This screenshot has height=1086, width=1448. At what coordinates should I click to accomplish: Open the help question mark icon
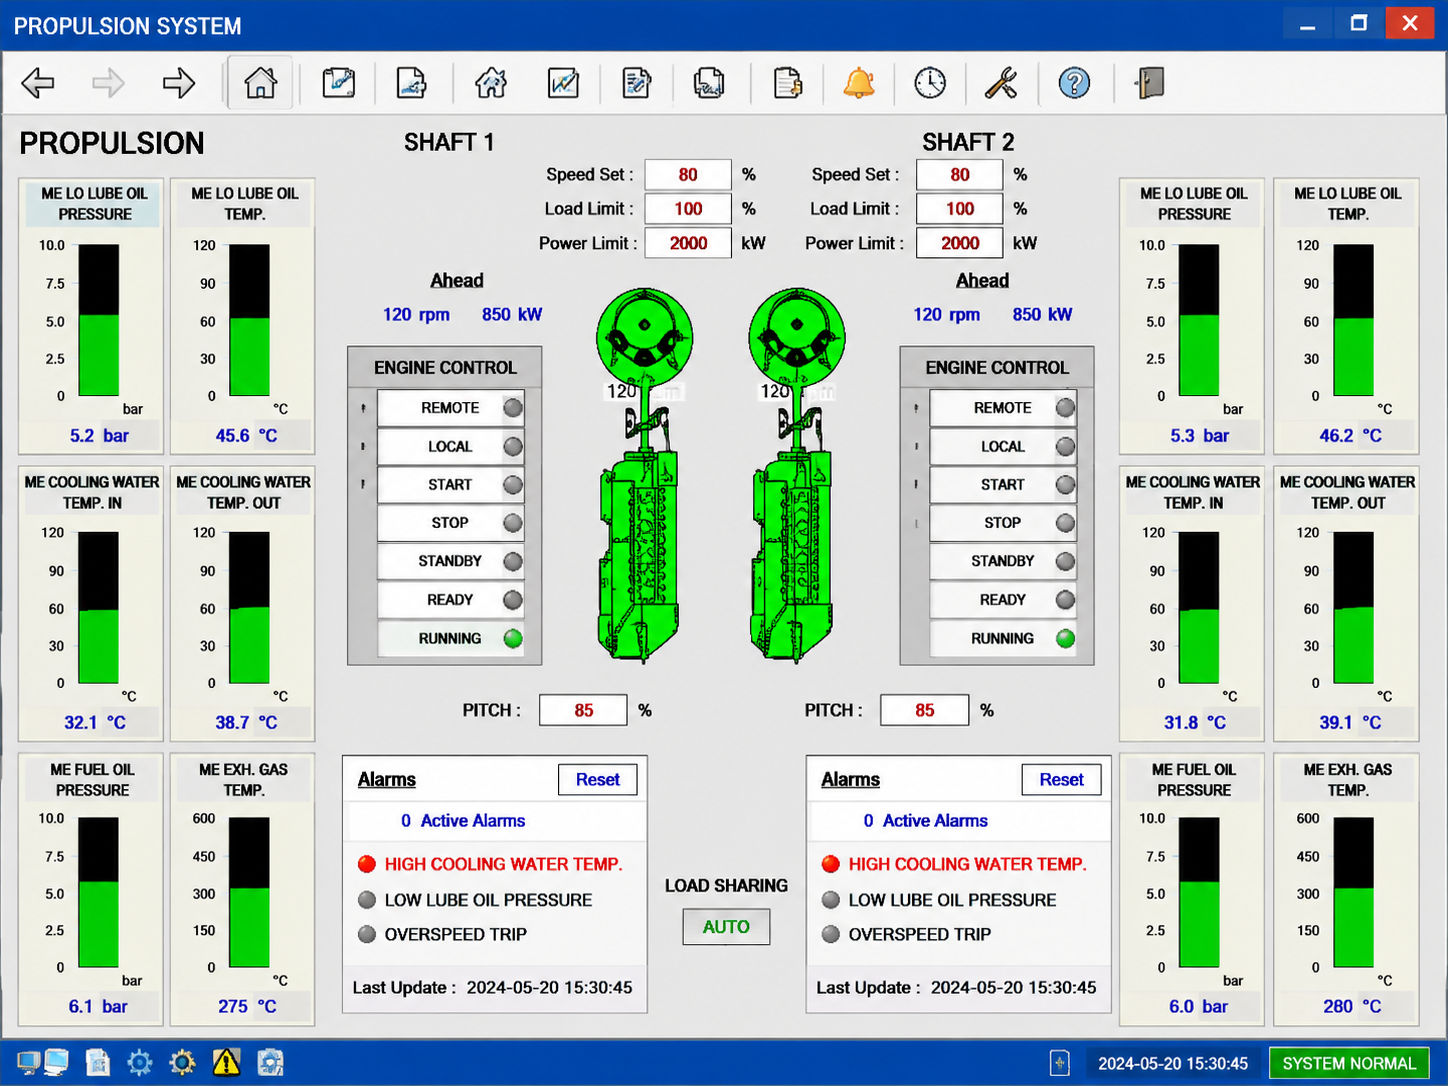tap(1074, 83)
